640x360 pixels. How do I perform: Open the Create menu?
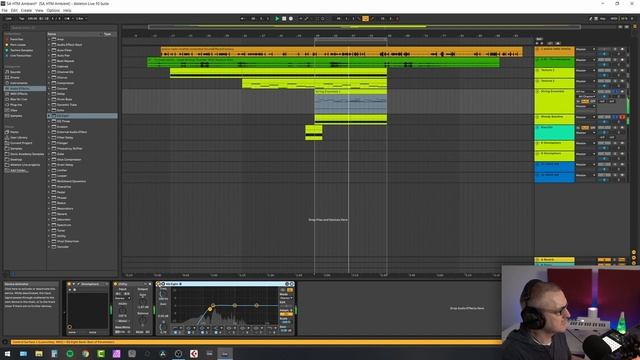[26, 10]
